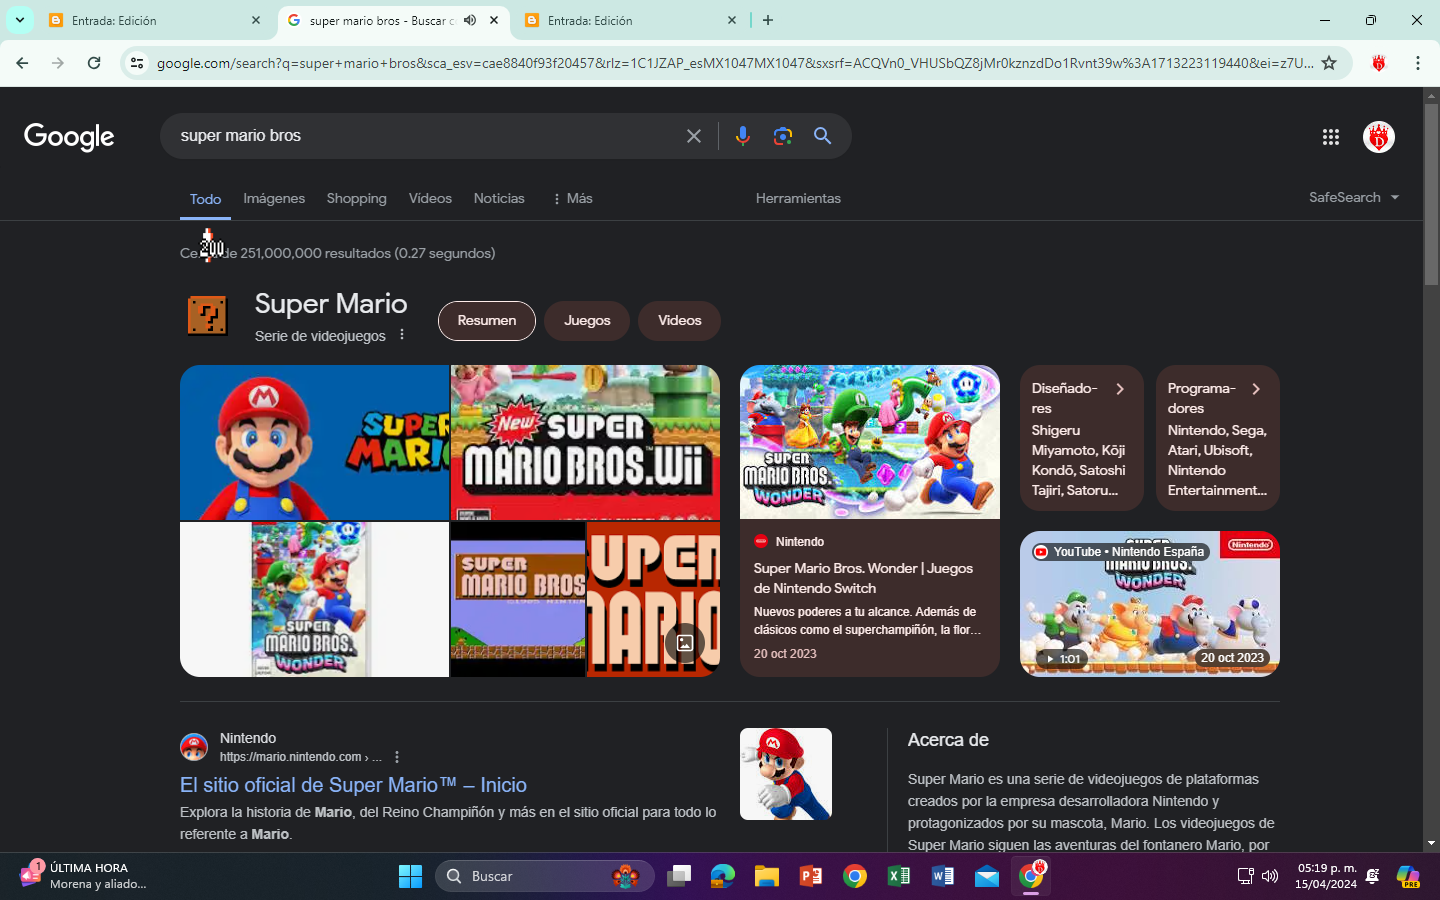The width and height of the screenshot is (1440, 900).
Task: Open the image gallery icon on collage
Action: click(685, 643)
